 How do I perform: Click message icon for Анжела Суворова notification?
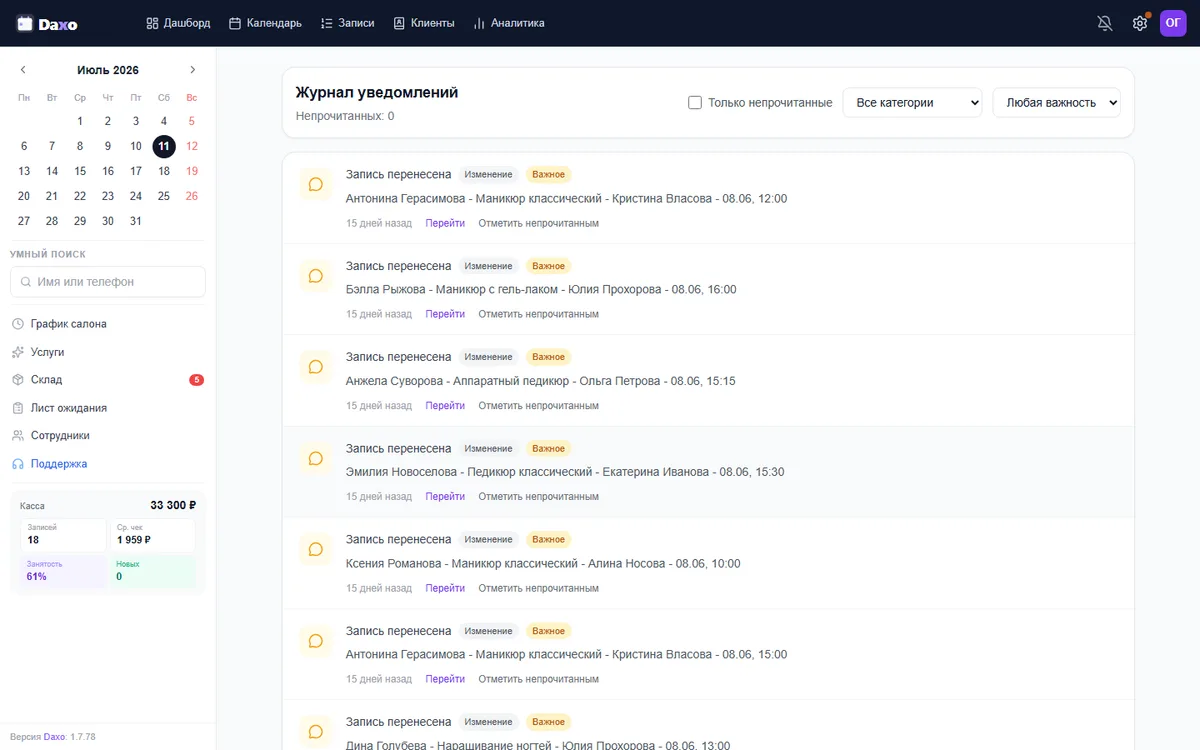pyautogui.click(x=316, y=367)
